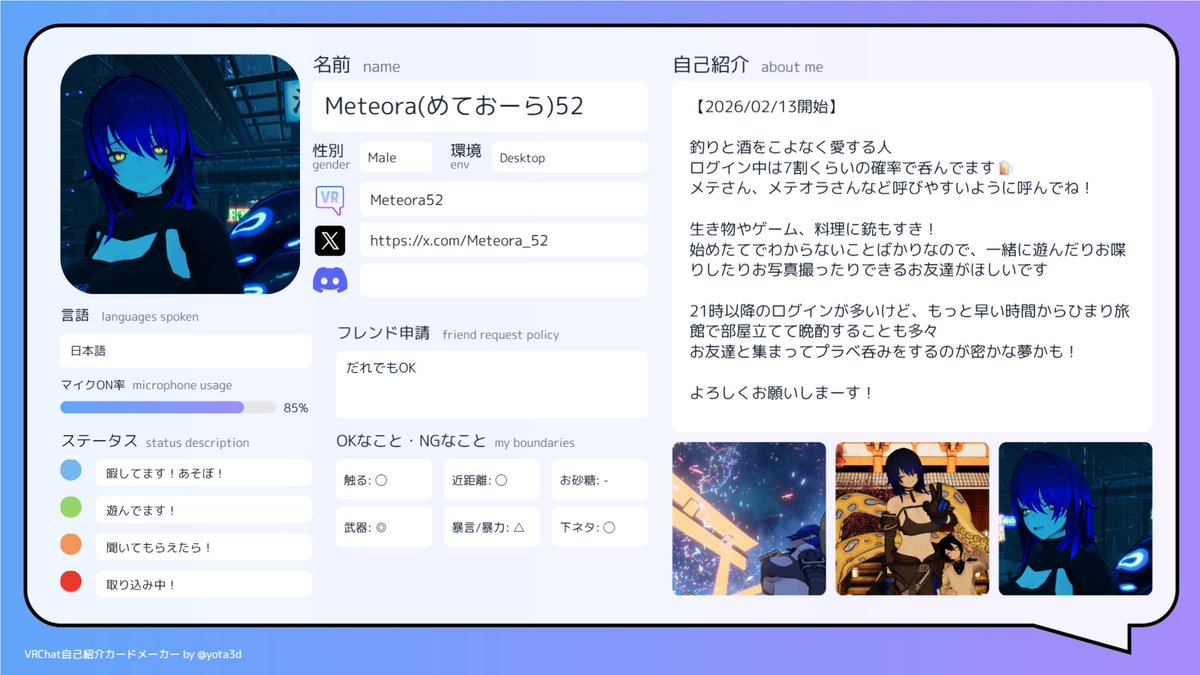The height and width of the screenshot is (675, 1200).
Task: Click the よろしくお願いしまーす！ line
Action: tap(783, 393)
